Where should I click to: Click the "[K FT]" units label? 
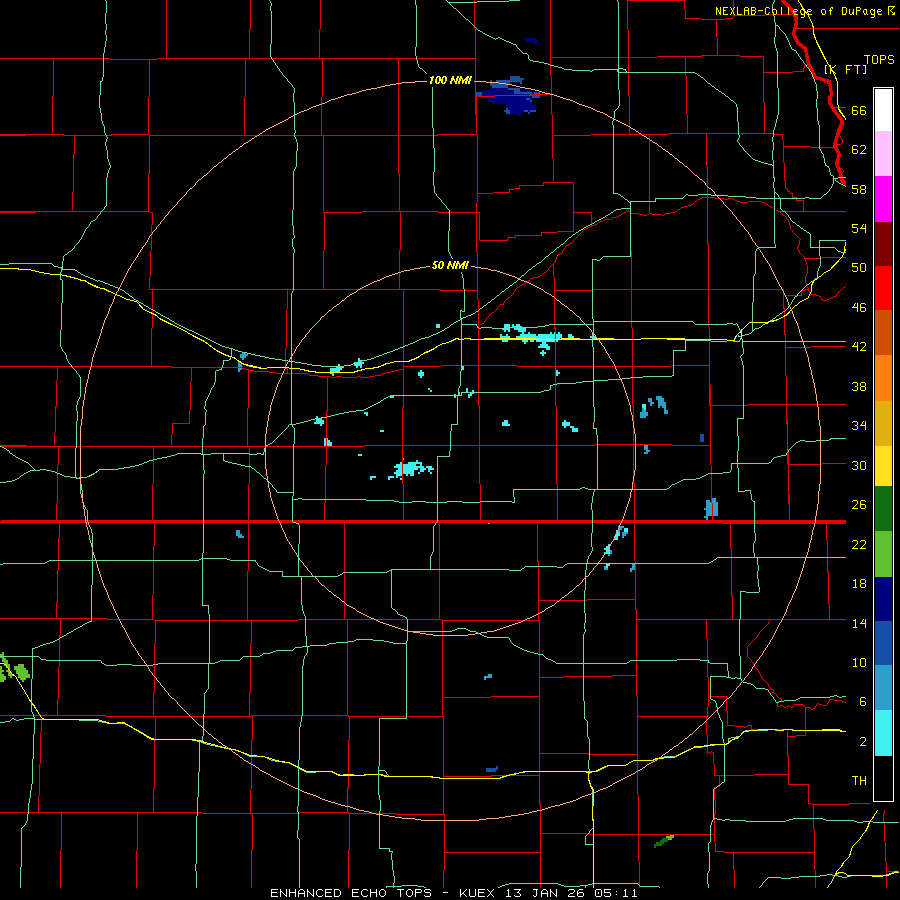tap(845, 69)
